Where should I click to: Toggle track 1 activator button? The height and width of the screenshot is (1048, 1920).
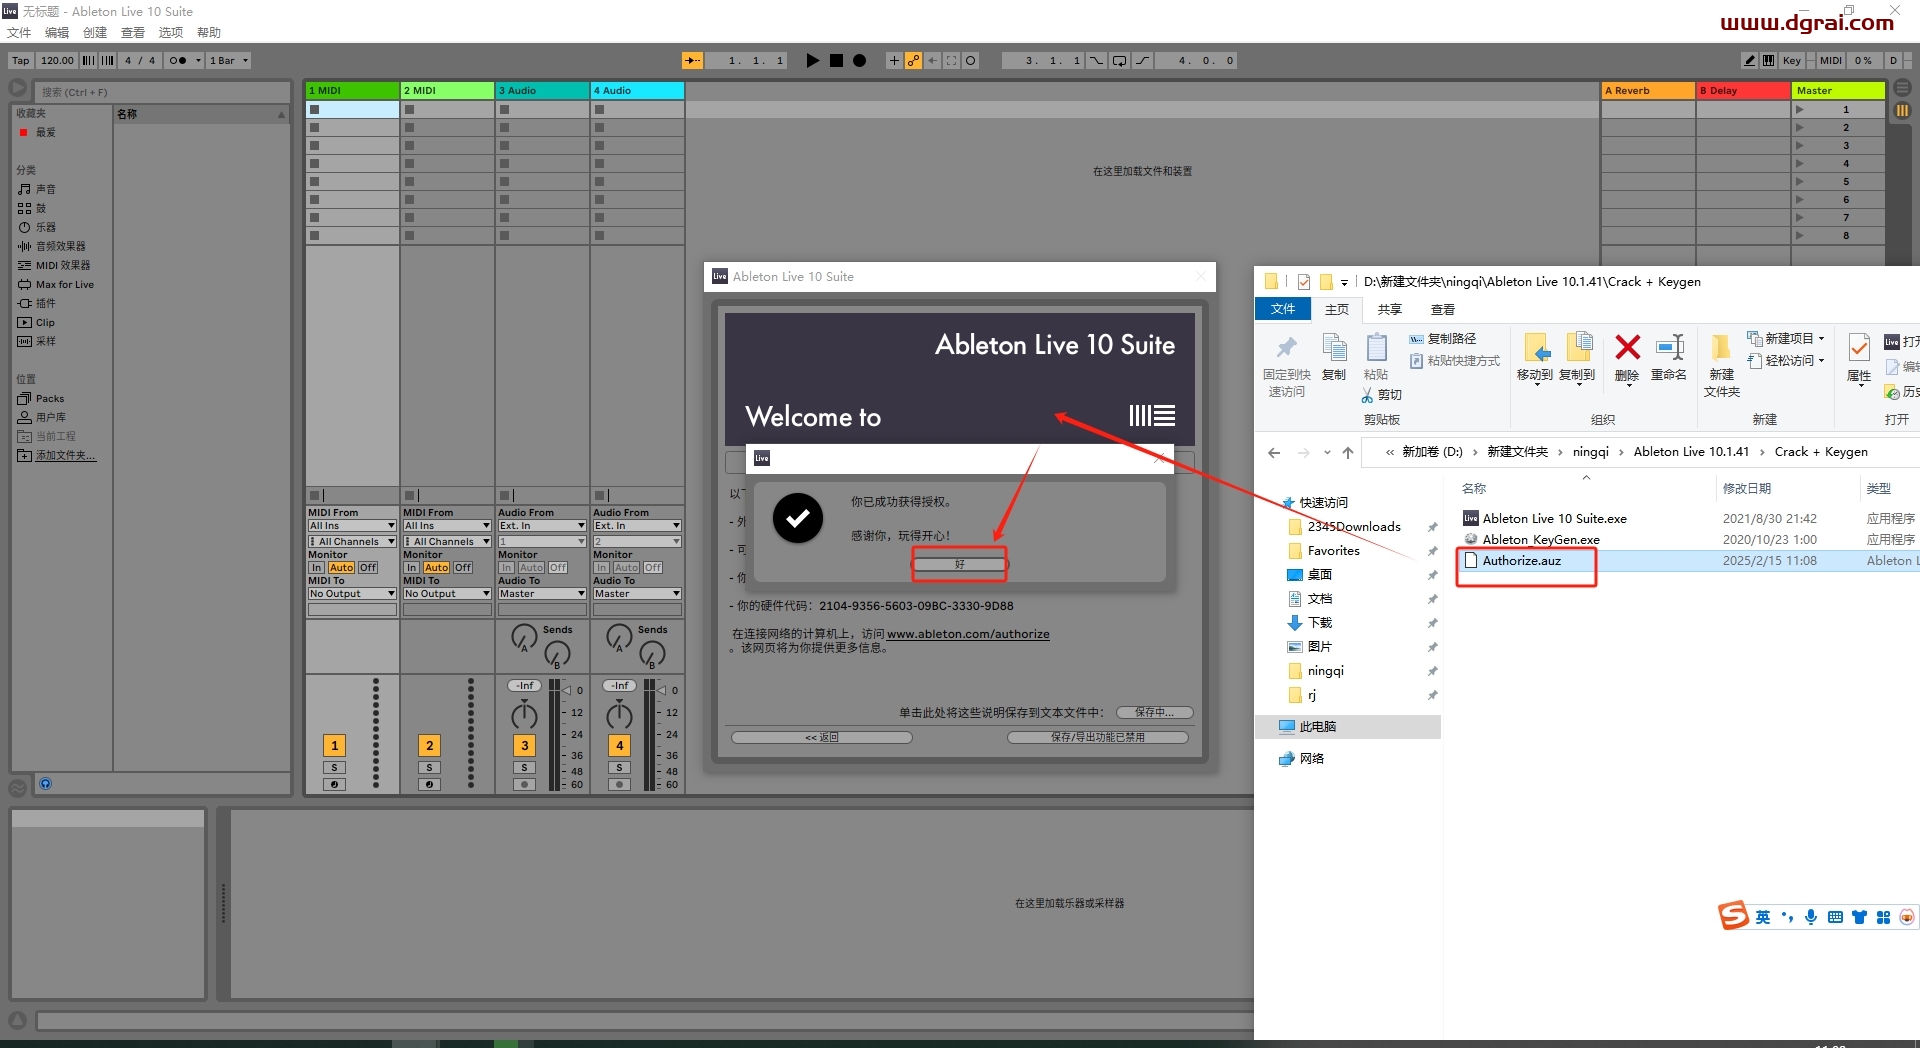tap(334, 745)
